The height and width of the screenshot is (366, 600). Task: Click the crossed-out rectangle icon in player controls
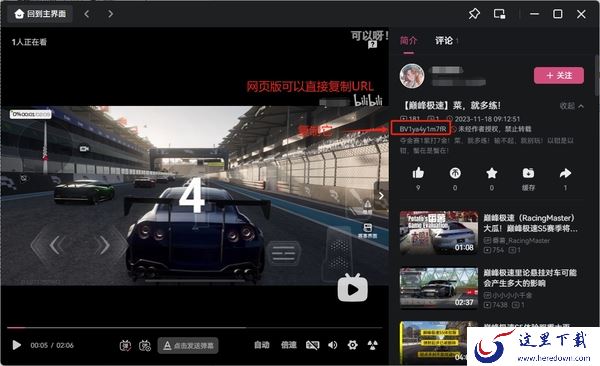click(x=312, y=345)
